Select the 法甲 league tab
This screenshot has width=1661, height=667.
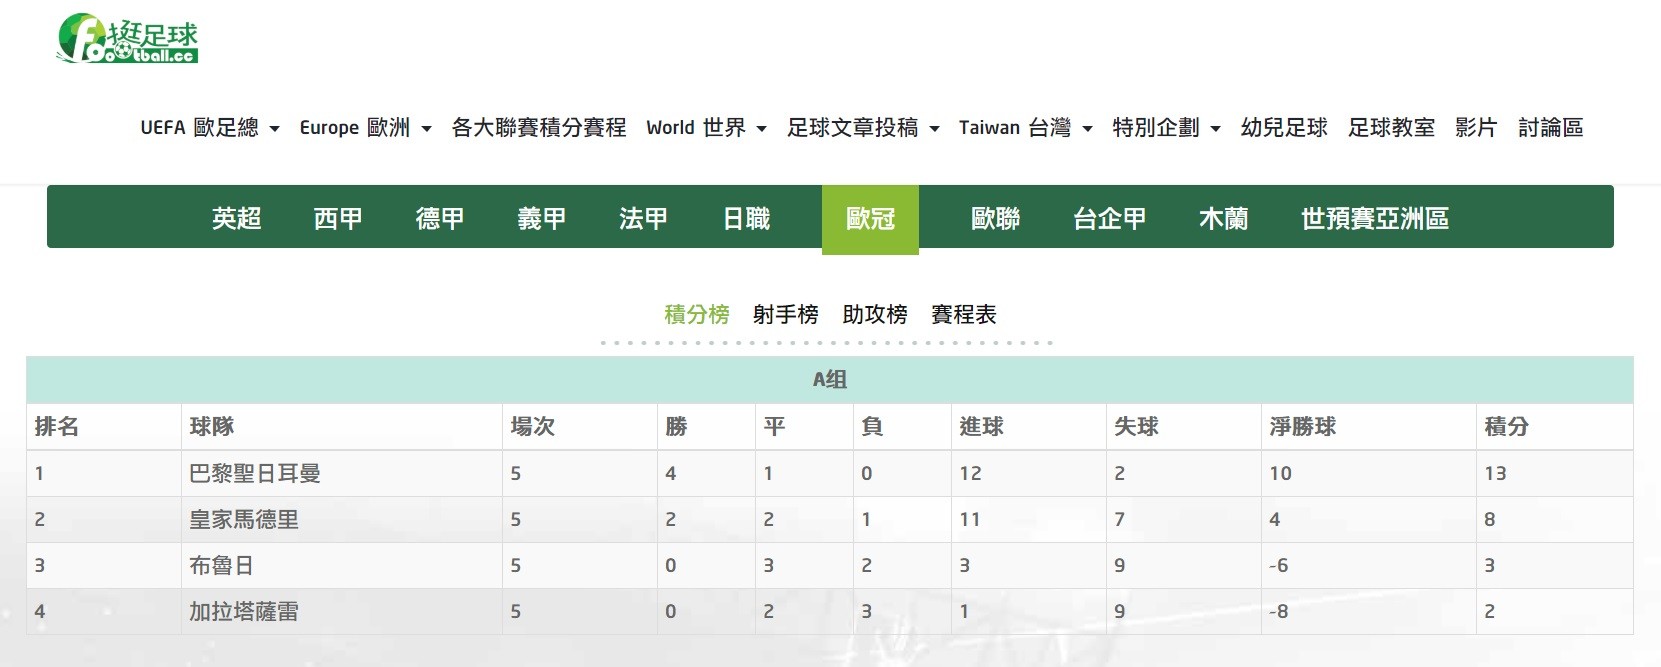(x=643, y=218)
